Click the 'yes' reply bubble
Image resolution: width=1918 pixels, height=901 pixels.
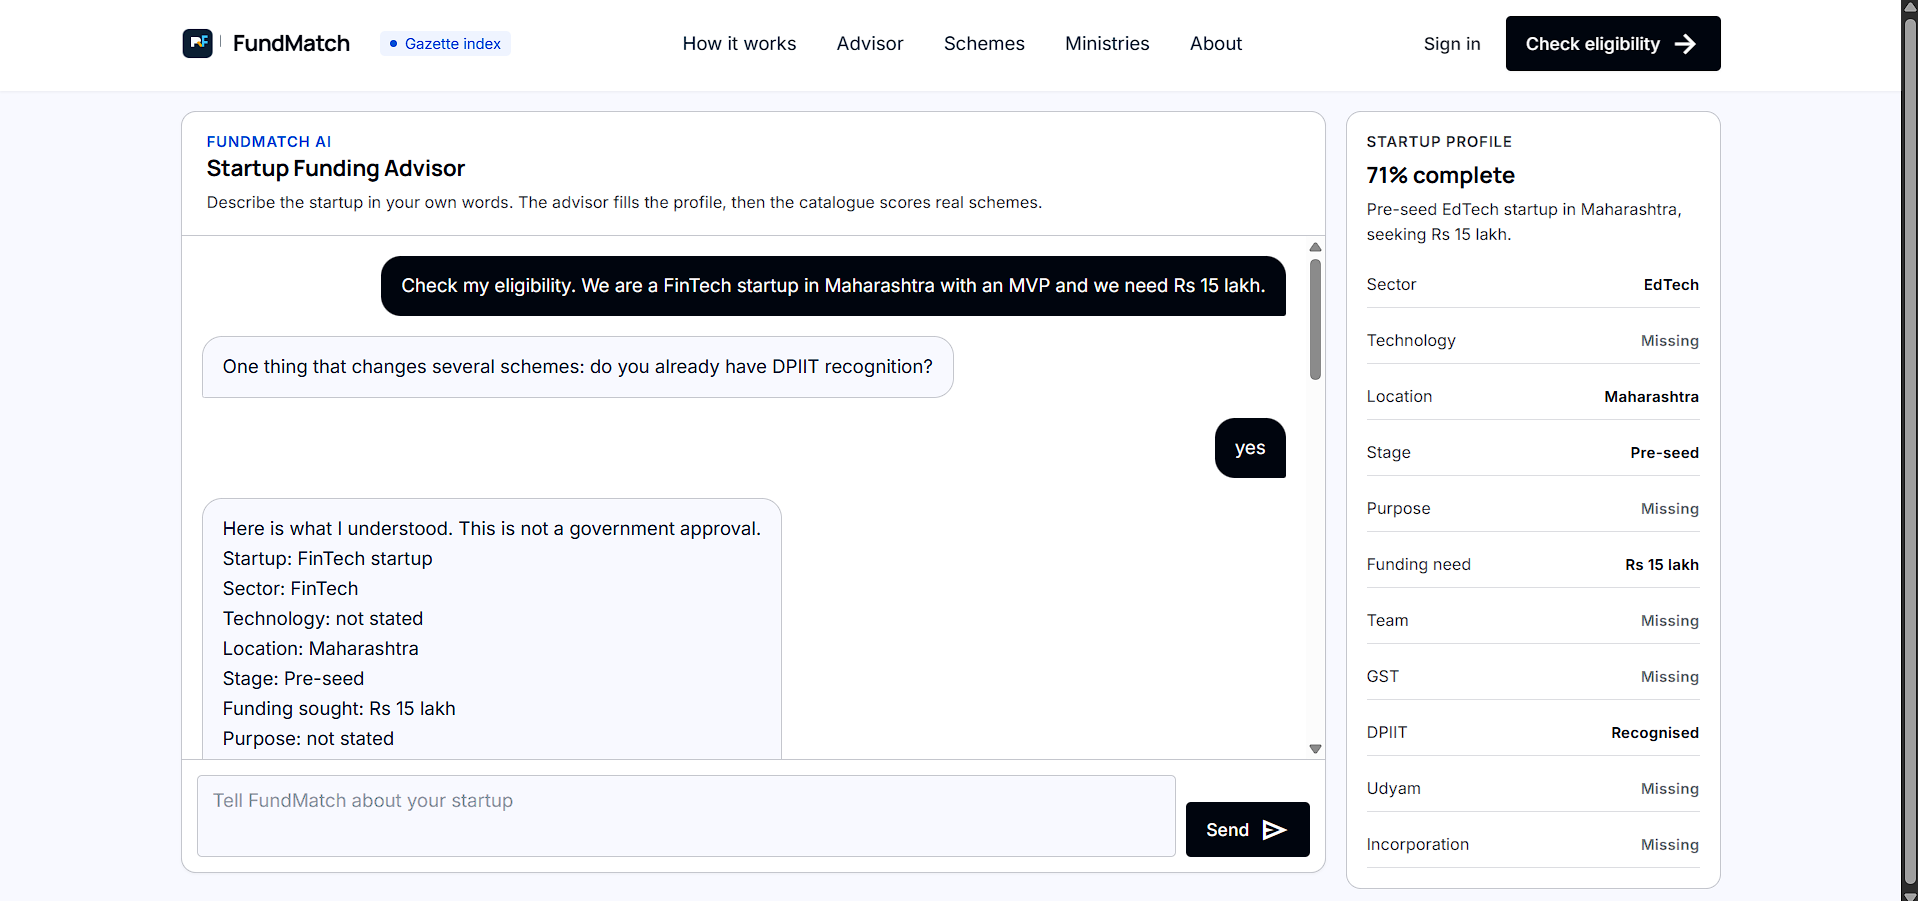point(1250,448)
